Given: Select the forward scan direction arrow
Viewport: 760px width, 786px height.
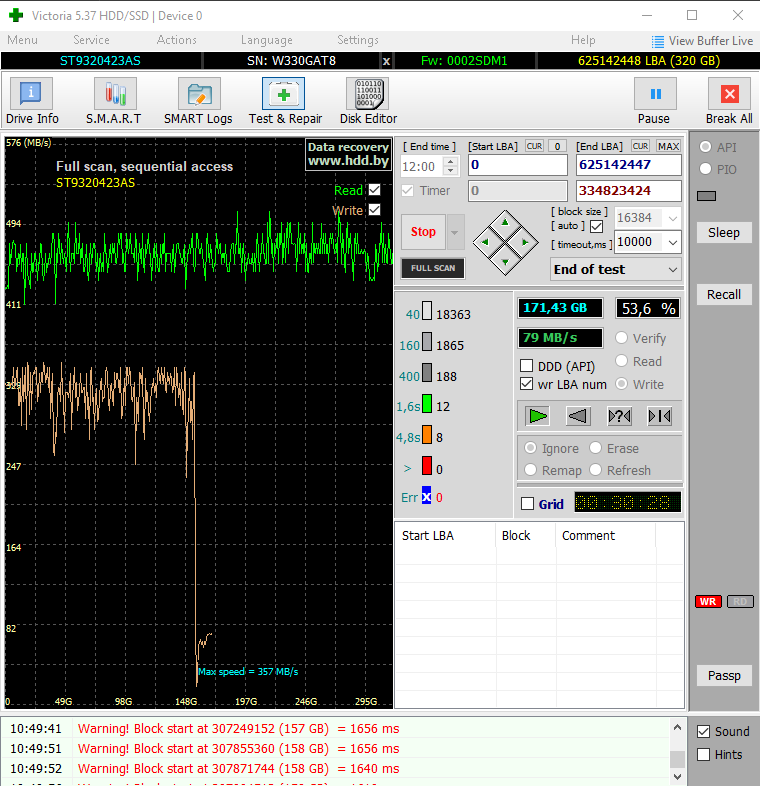Looking at the screenshot, I should [538, 416].
